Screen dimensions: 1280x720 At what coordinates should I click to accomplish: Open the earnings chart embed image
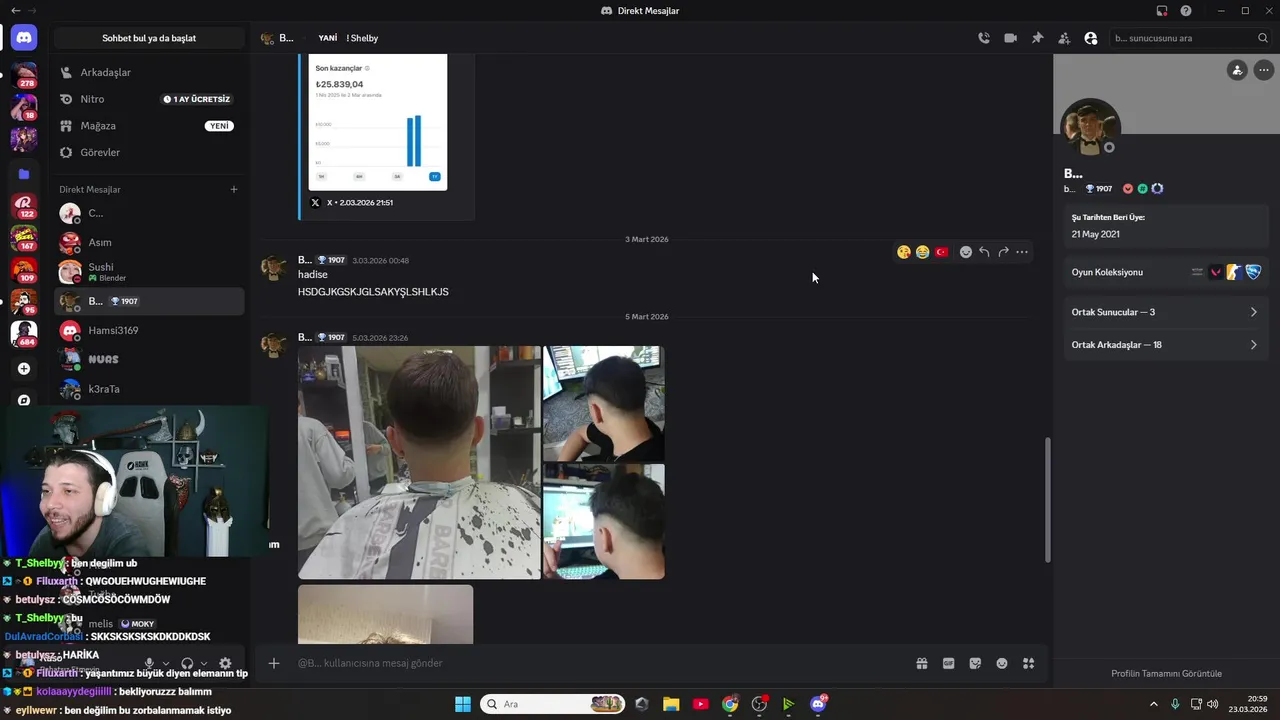[378, 122]
